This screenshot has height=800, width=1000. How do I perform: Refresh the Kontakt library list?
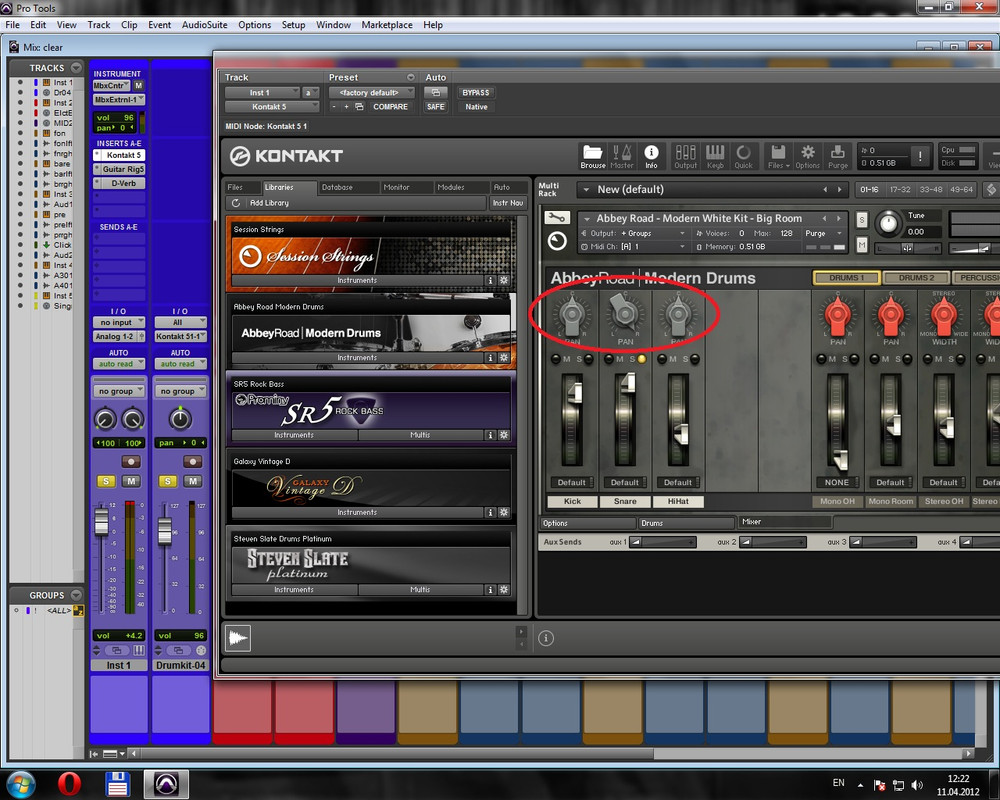coord(236,203)
